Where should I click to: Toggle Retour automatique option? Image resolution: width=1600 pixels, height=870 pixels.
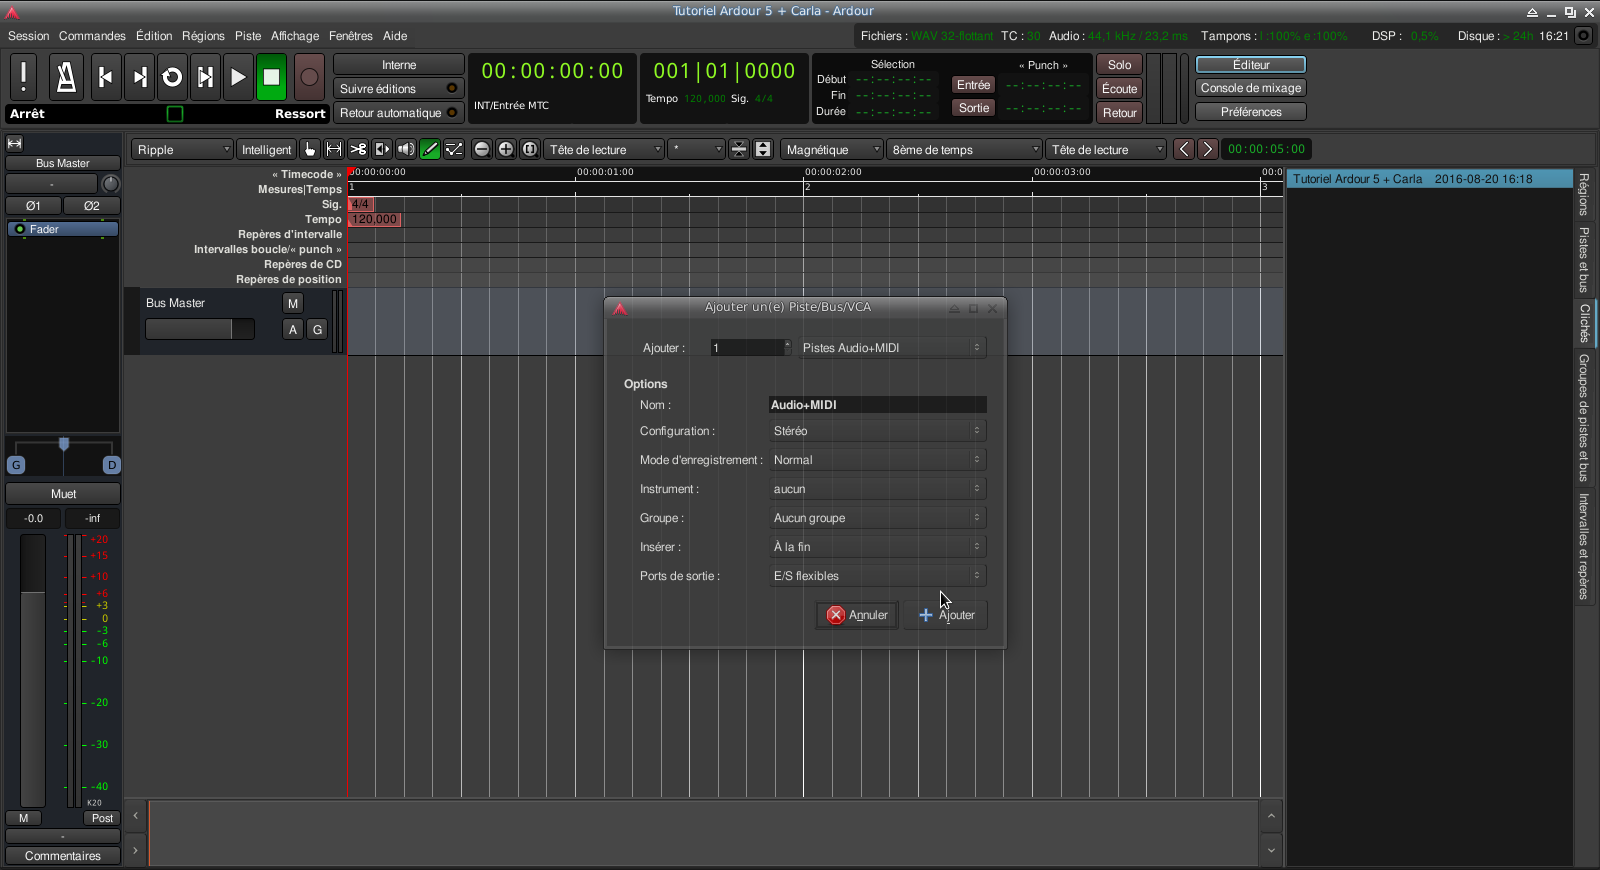coord(398,113)
